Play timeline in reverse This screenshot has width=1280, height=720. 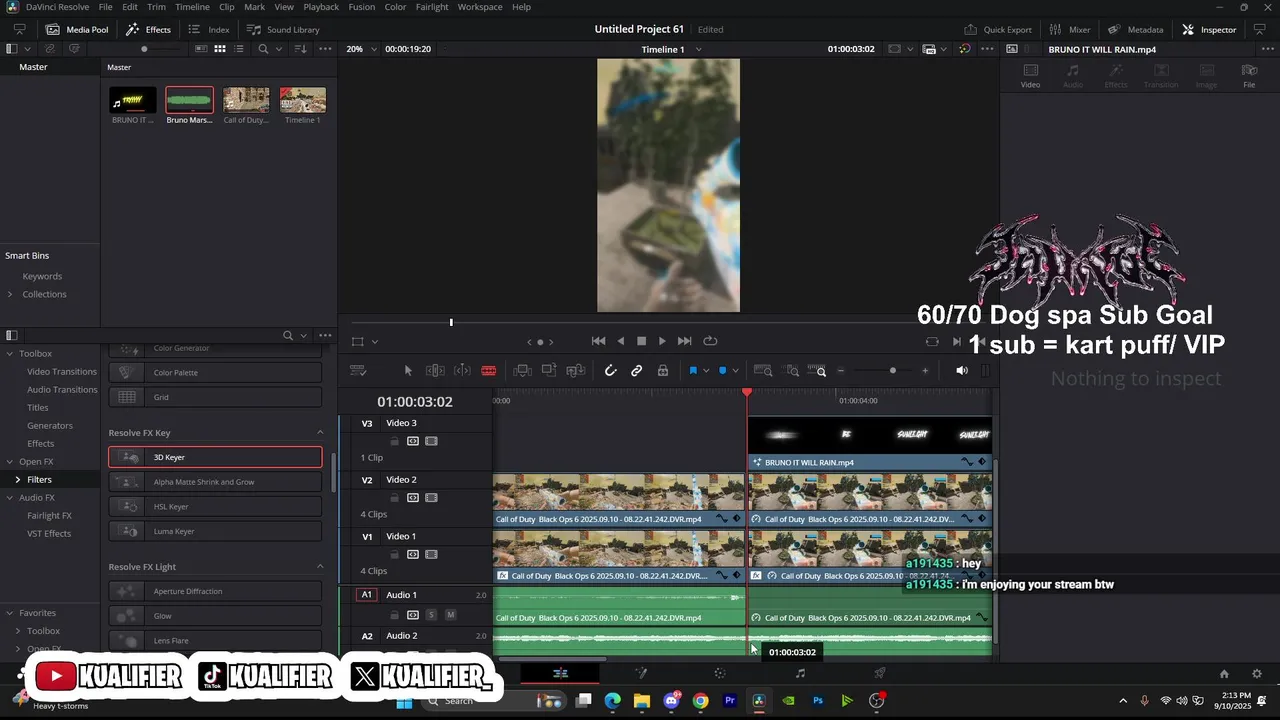pos(621,341)
